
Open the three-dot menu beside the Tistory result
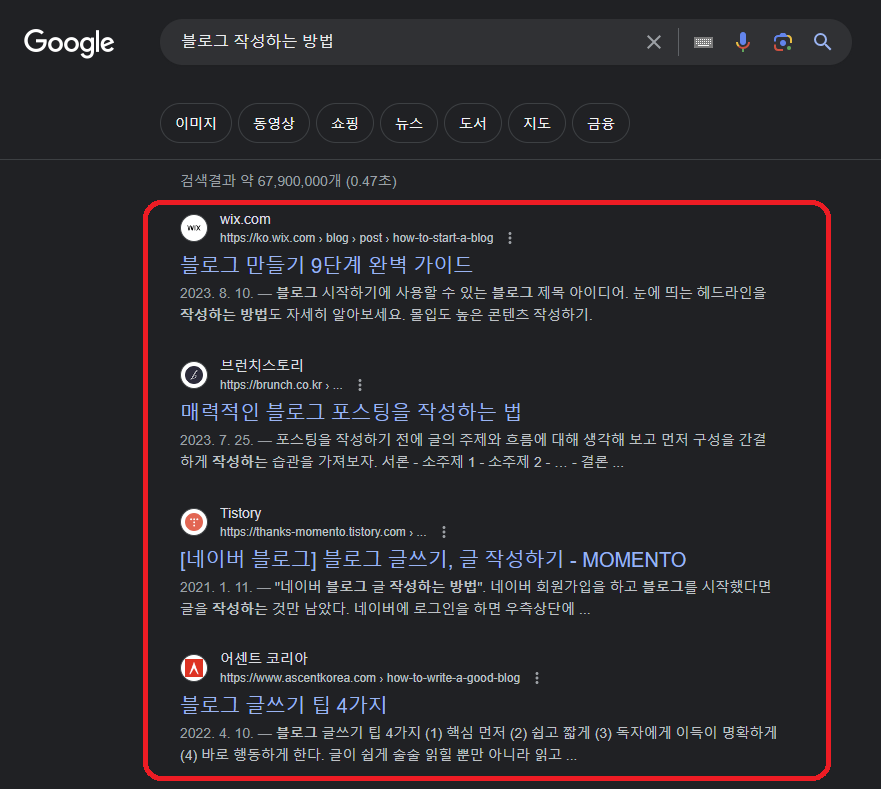(x=444, y=531)
